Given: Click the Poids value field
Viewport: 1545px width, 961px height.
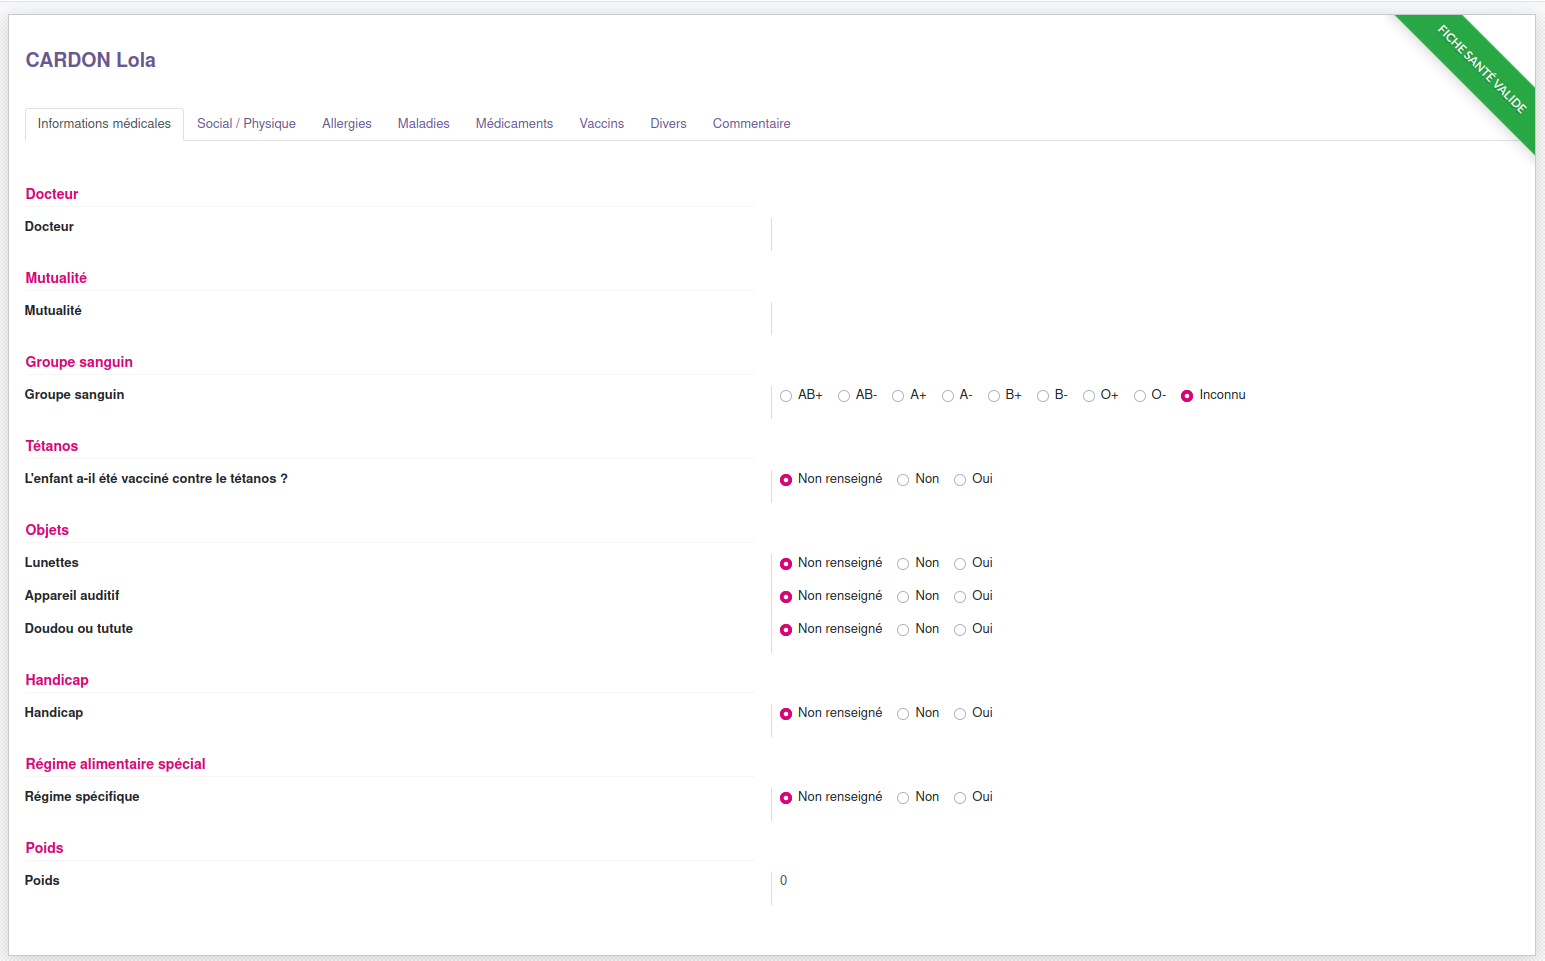Looking at the screenshot, I should 784,881.
